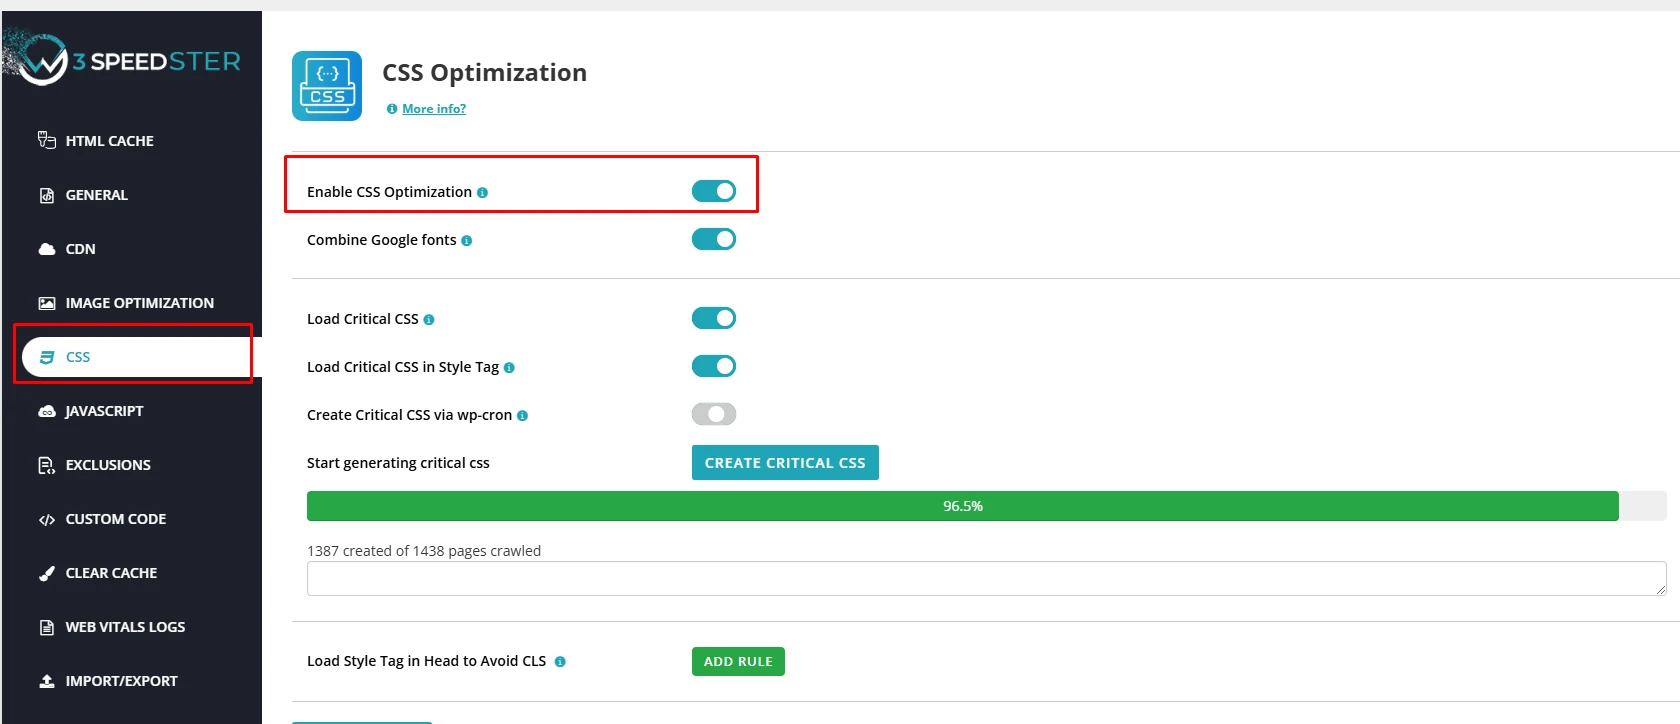Click the Exclusions document icon
This screenshot has height=724, width=1680.
47,465
